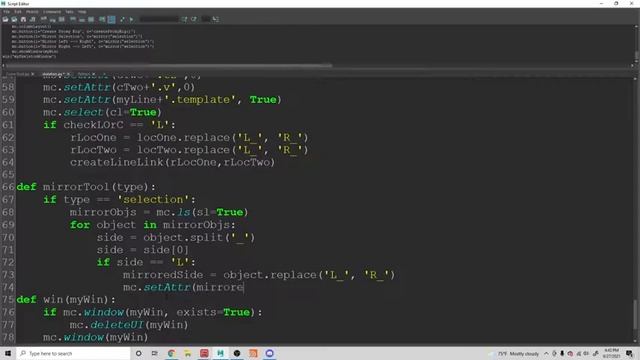
Task: Click the Save Script toolbar icon
Action: pos(23,19)
